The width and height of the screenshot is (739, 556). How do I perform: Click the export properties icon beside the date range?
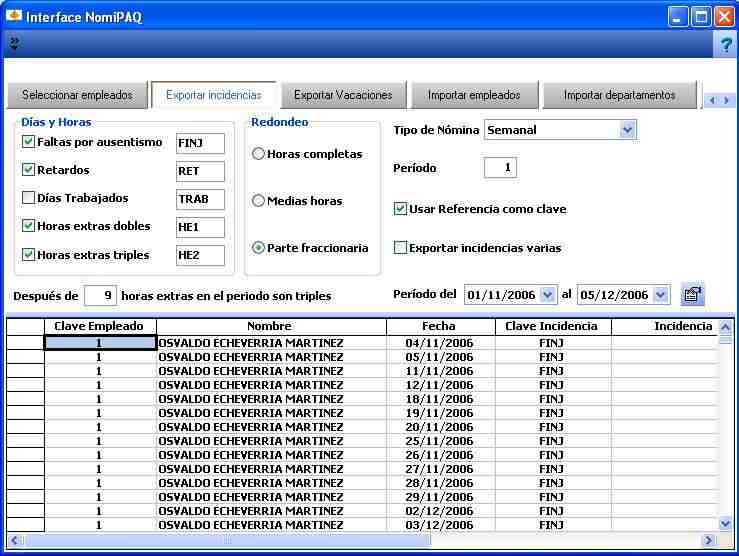point(693,294)
